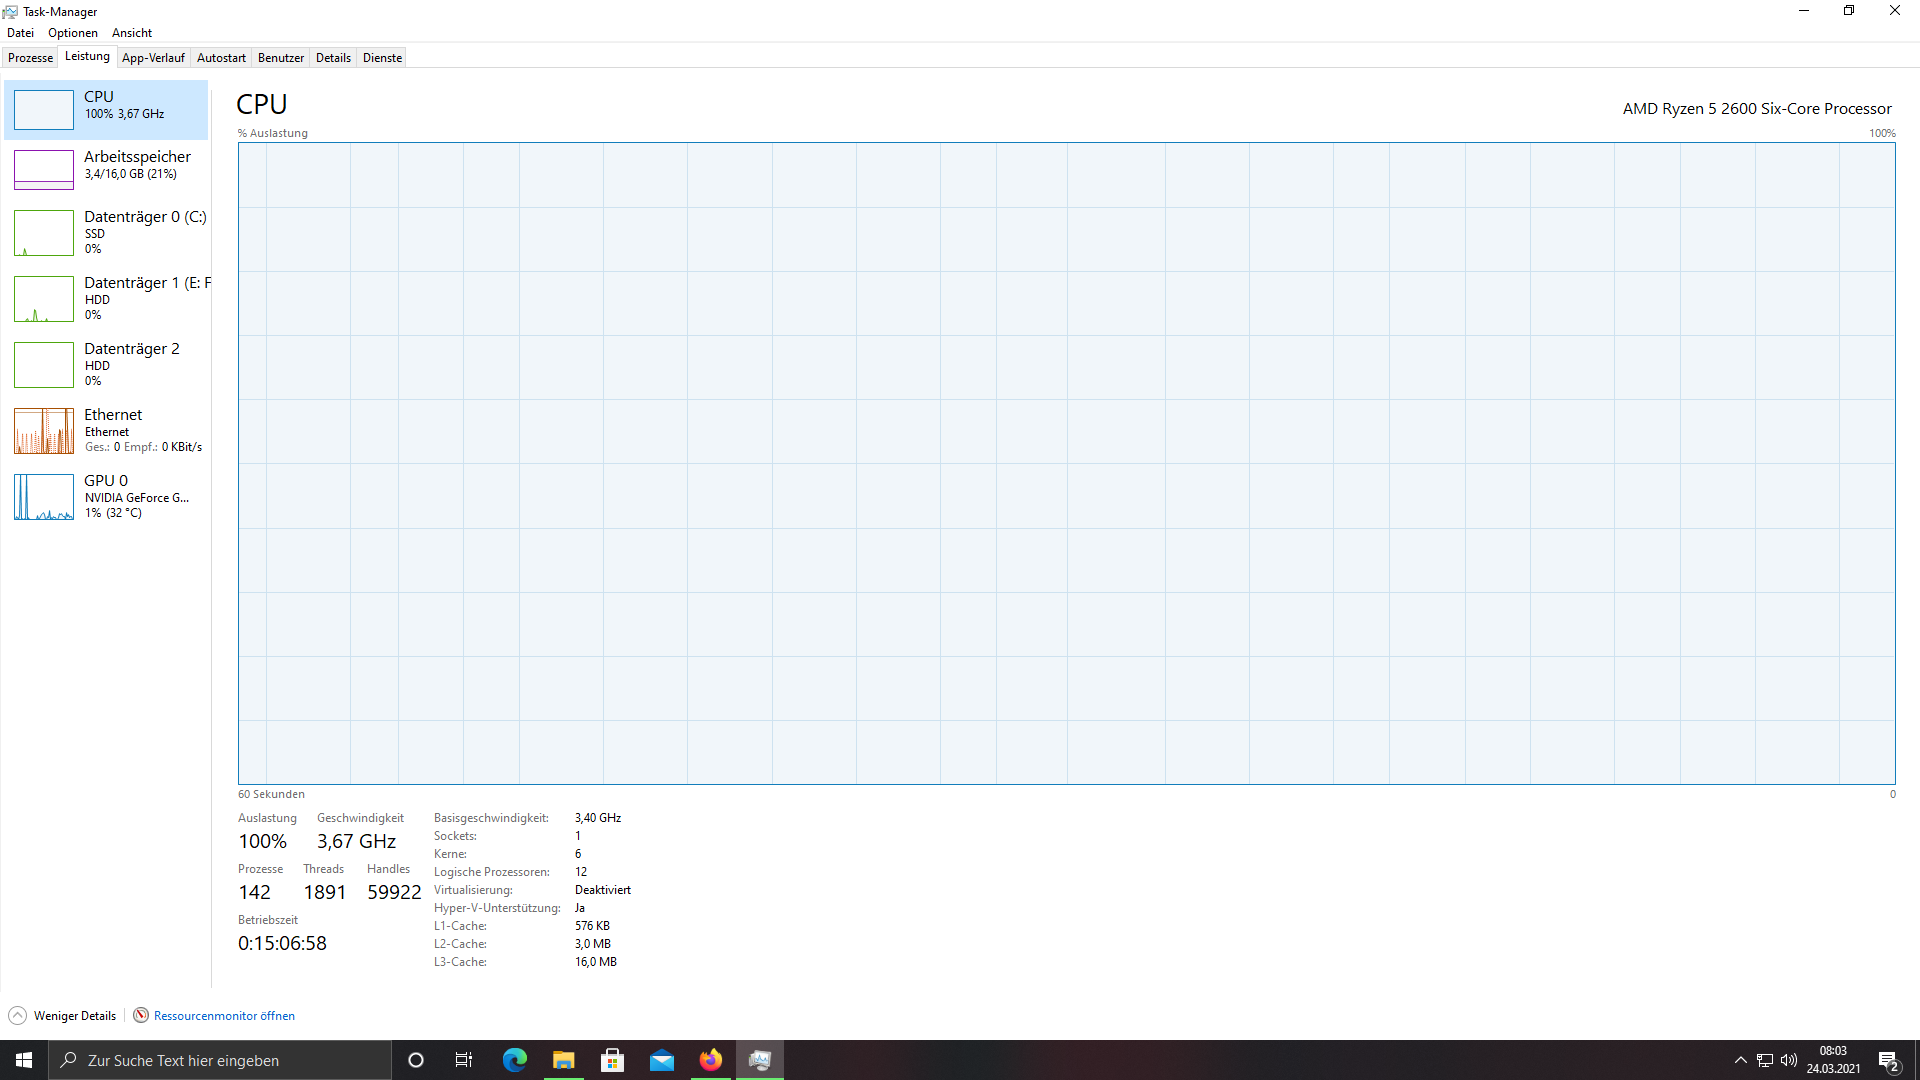Open the Dienste tab

click(x=382, y=58)
